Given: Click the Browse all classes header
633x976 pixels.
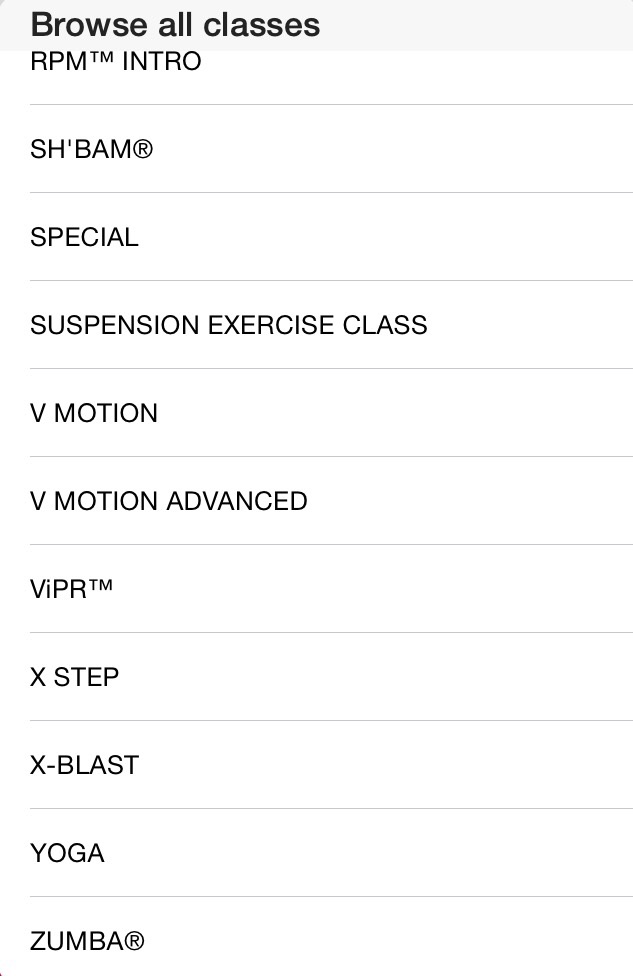Looking at the screenshot, I should 175,25.
